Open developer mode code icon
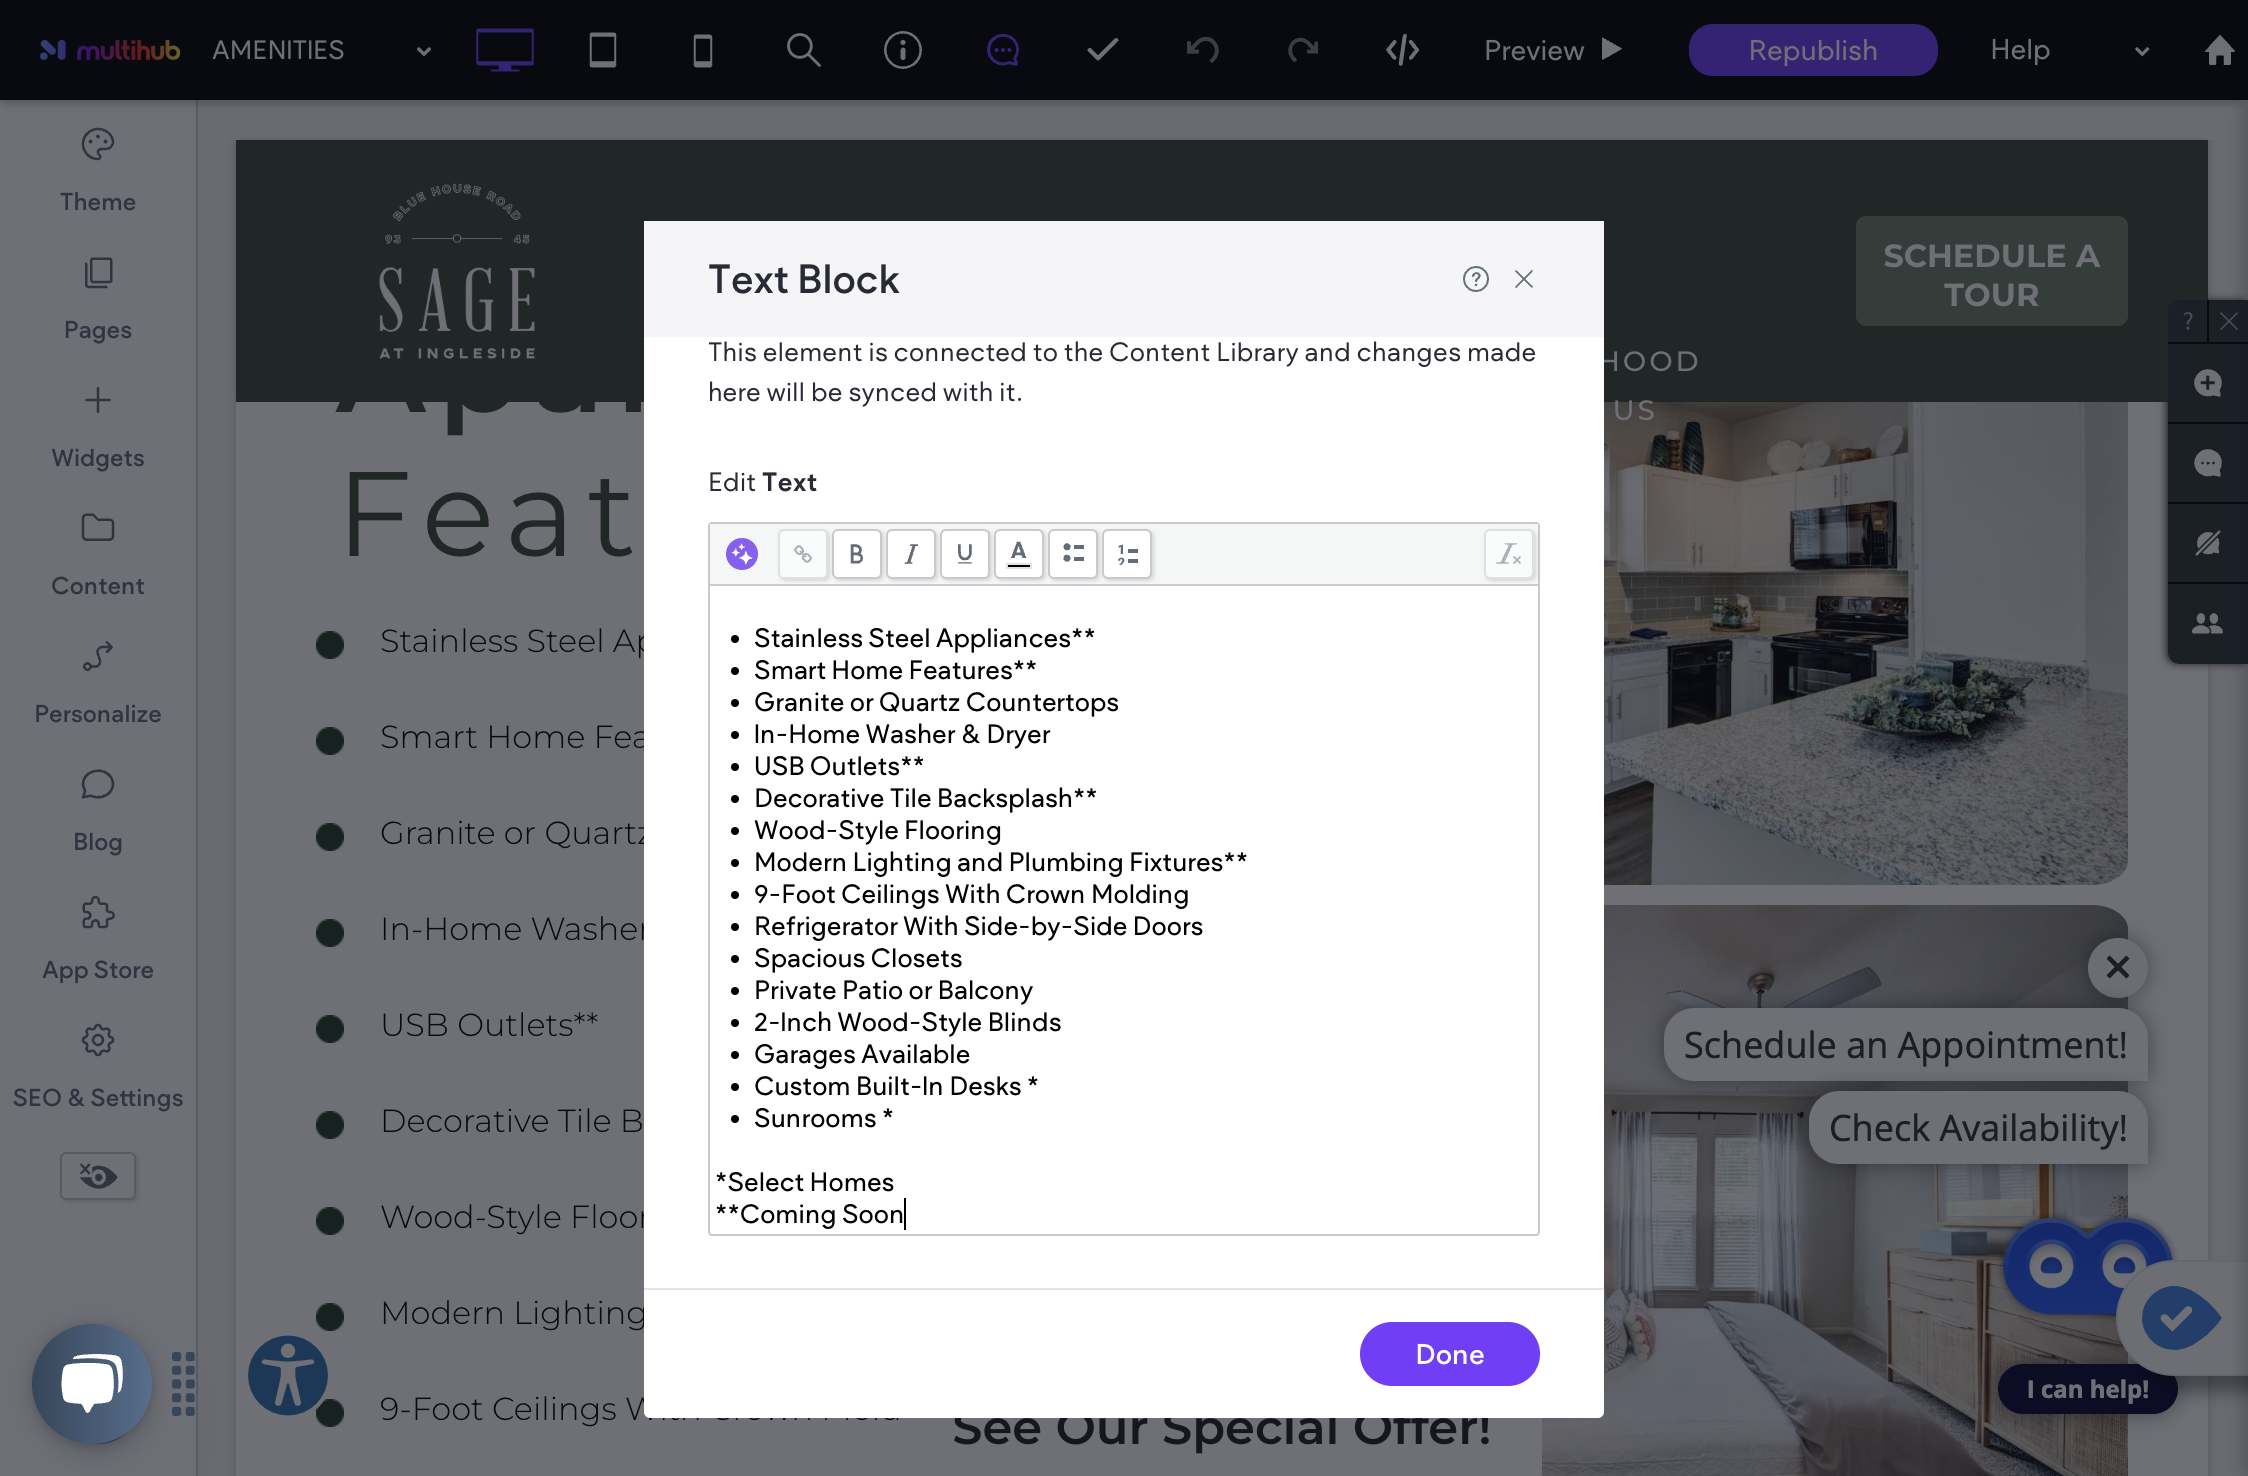The image size is (2248, 1476). coord(1402,49)
